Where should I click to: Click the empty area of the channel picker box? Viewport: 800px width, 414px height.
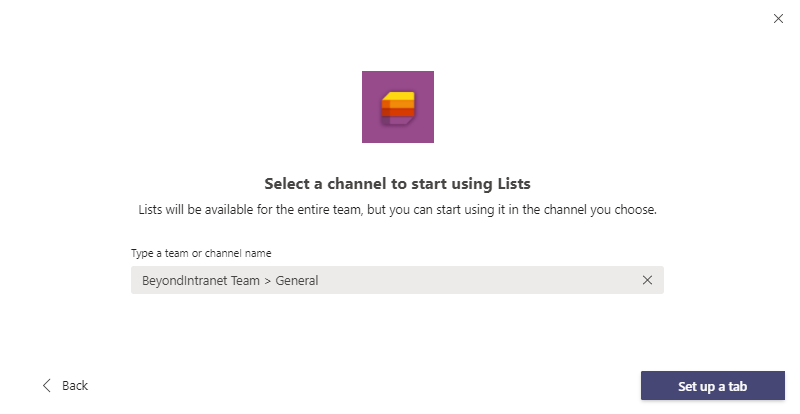480,280
